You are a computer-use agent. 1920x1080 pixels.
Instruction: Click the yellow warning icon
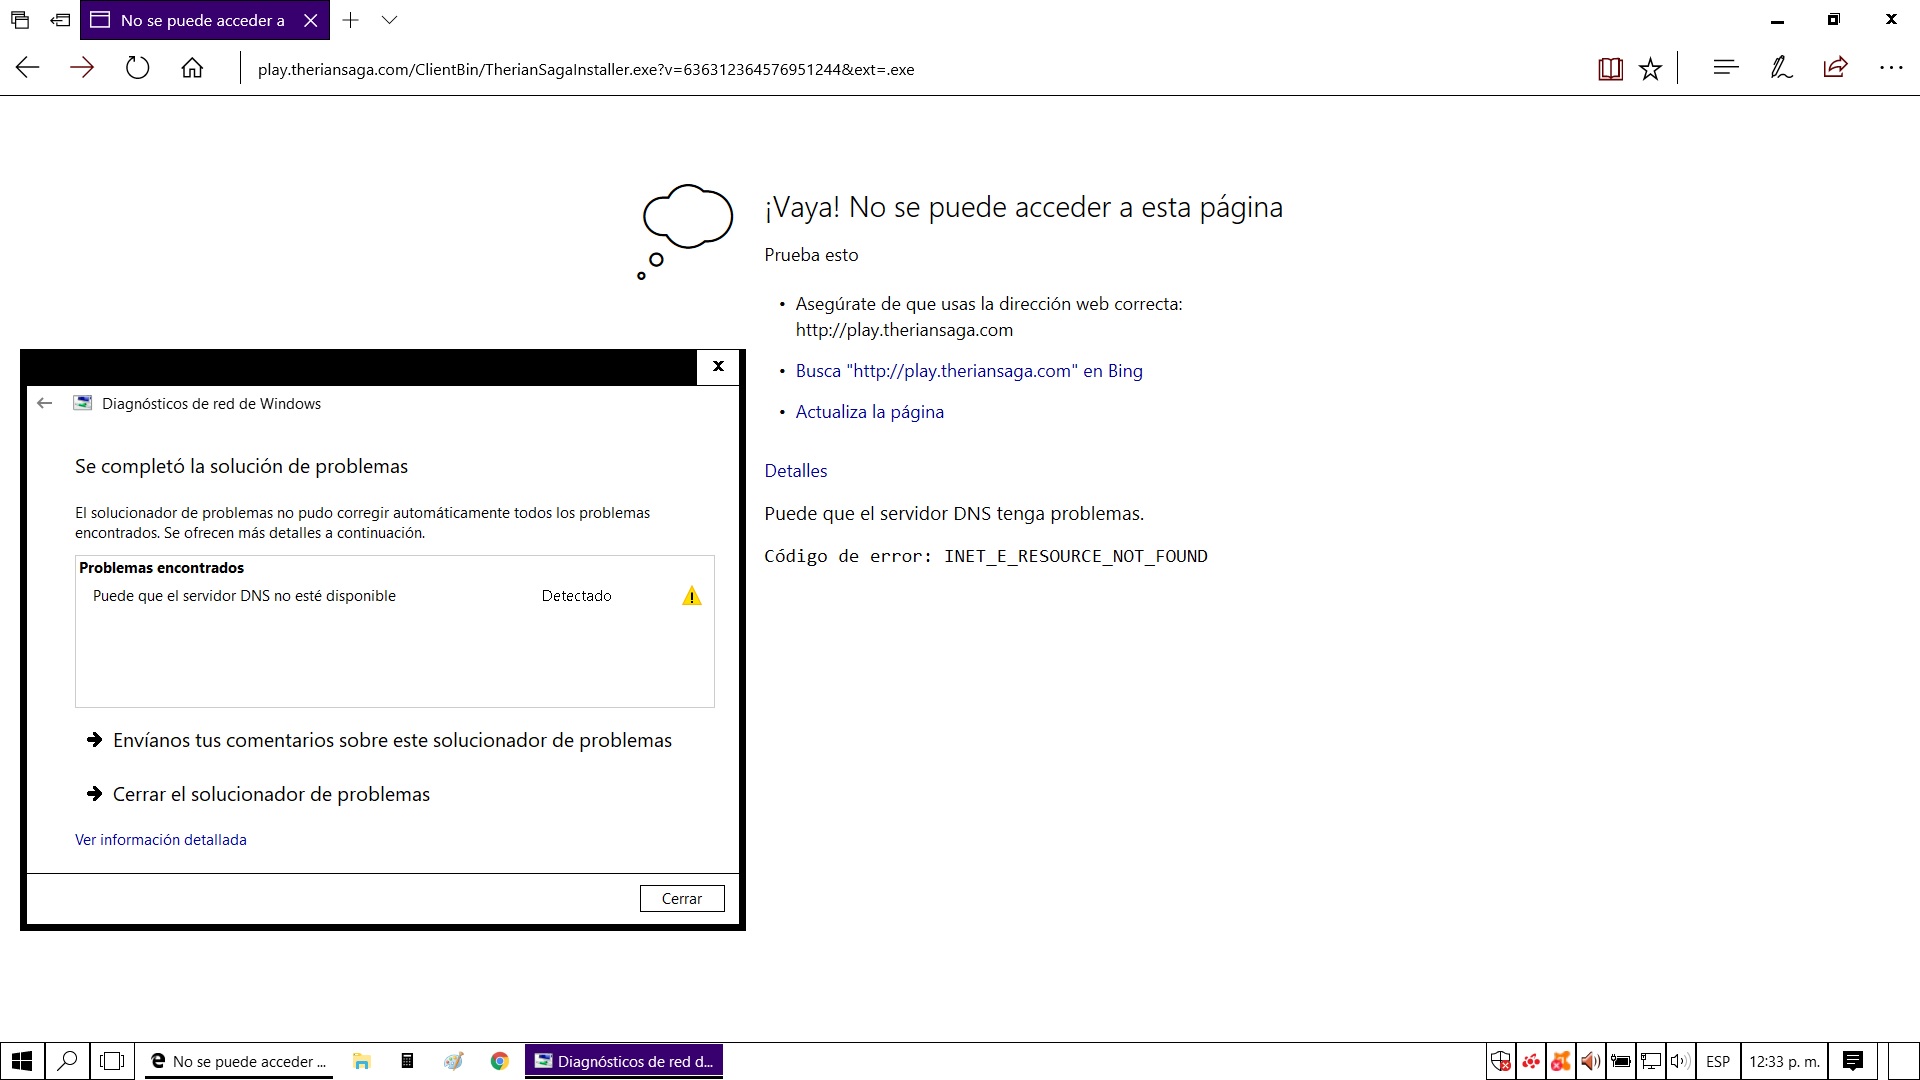pyautogui.click(x=692, y=596)
